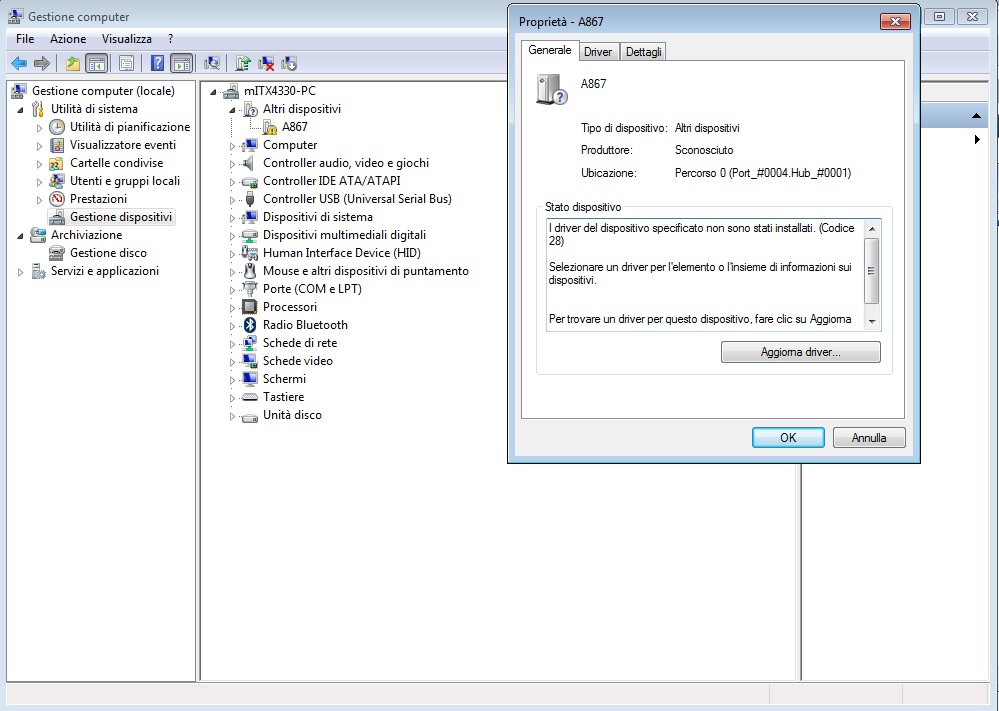Click the device status scrollbar down arrow

872,322
